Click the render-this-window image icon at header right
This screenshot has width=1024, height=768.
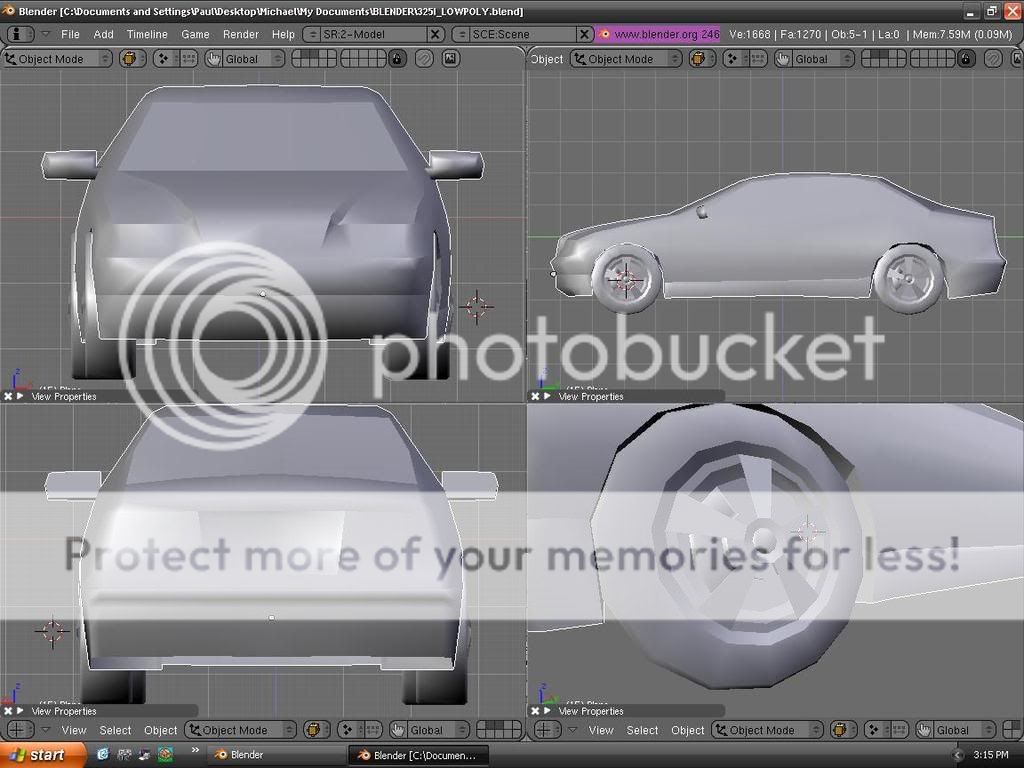(450, 59)
